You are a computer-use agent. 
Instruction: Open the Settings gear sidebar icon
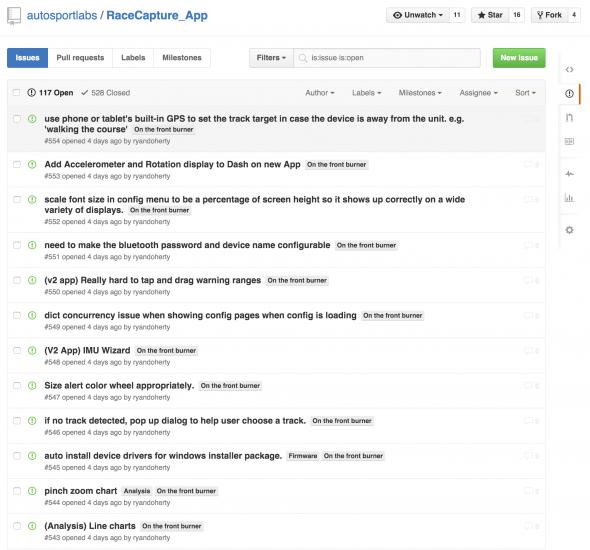click(x=569, y=230)
